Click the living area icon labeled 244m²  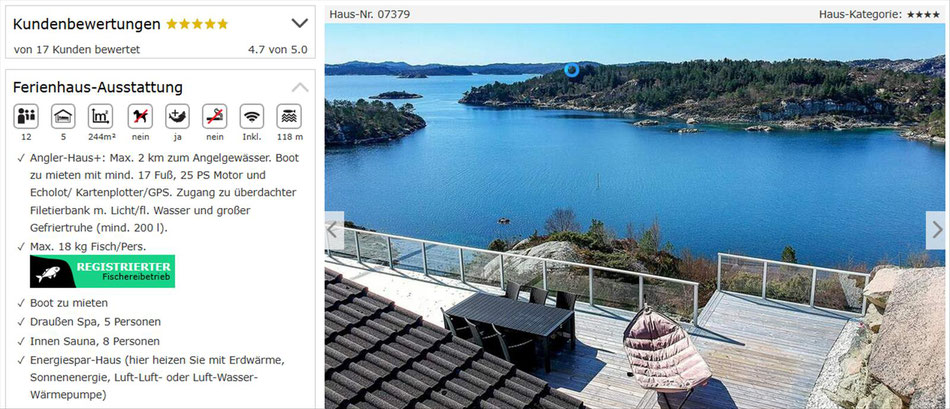click(x=101, y=116)
